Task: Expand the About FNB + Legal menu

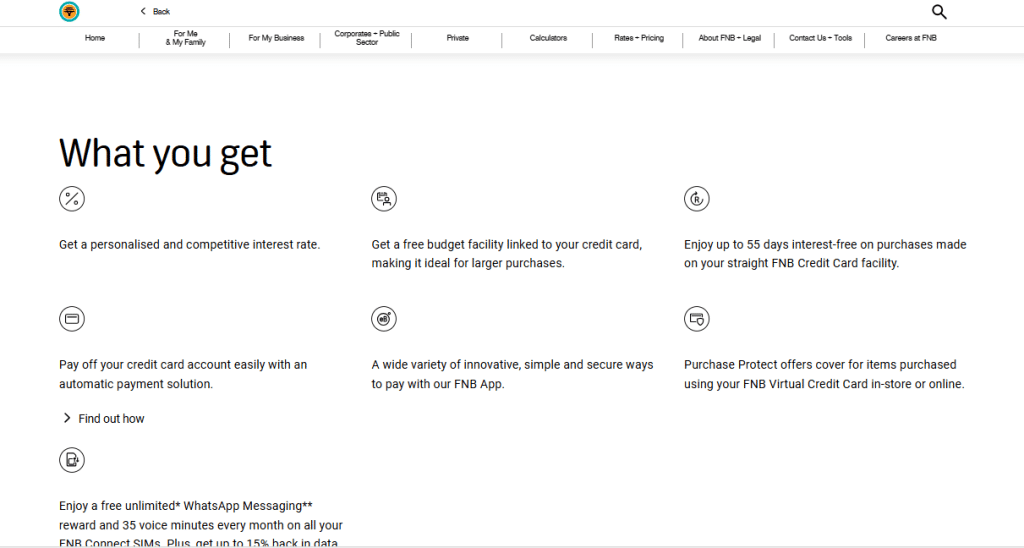Action: (x=729, y=38)
